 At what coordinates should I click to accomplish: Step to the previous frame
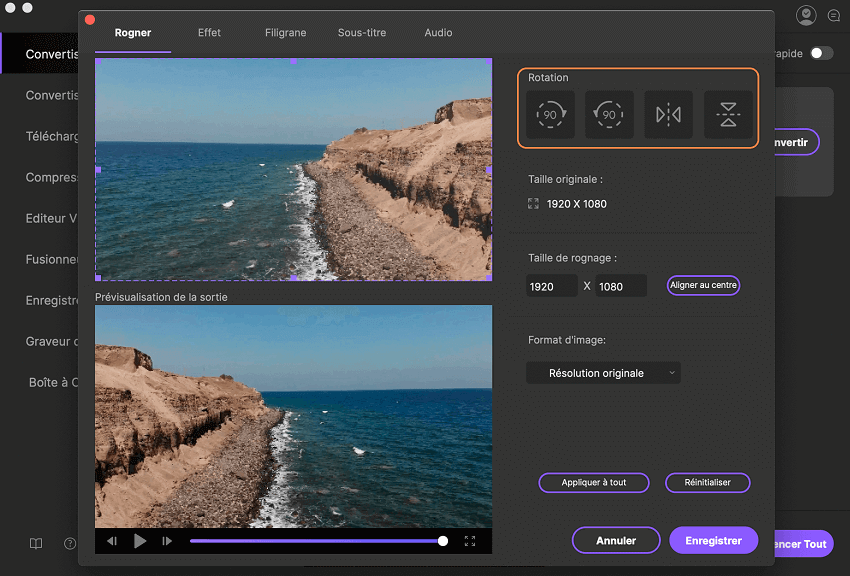click(112, 541)
